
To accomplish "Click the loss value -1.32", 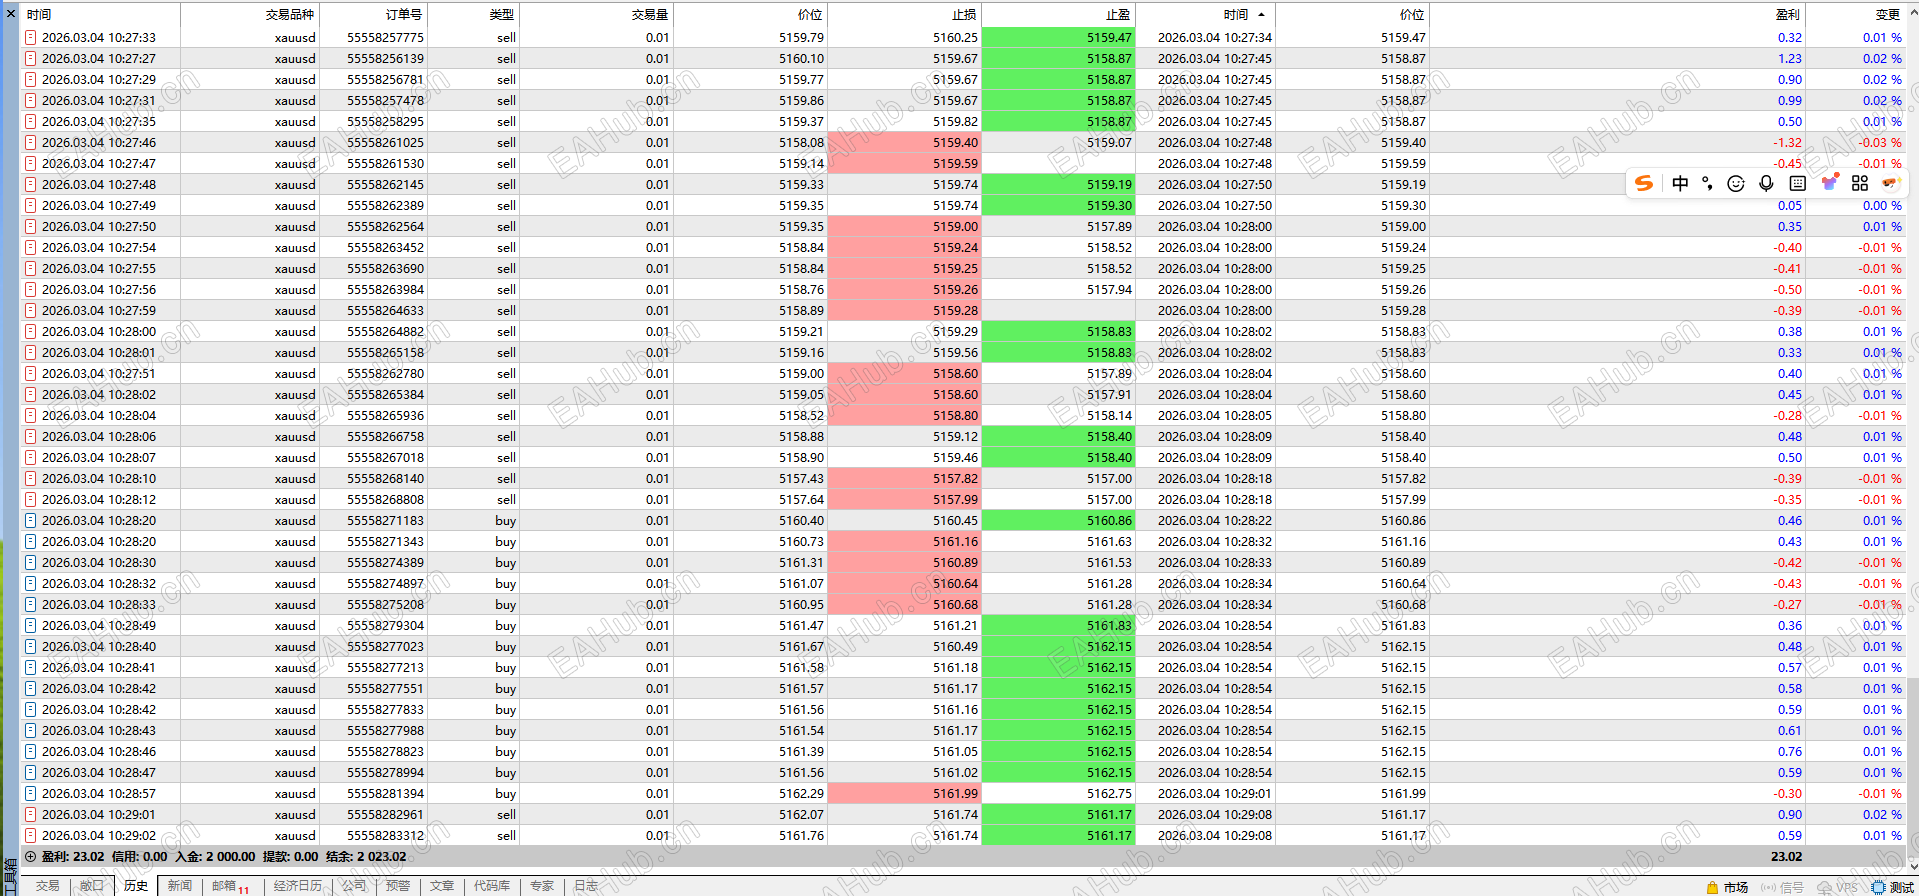I will click(x=1788, y=143).
